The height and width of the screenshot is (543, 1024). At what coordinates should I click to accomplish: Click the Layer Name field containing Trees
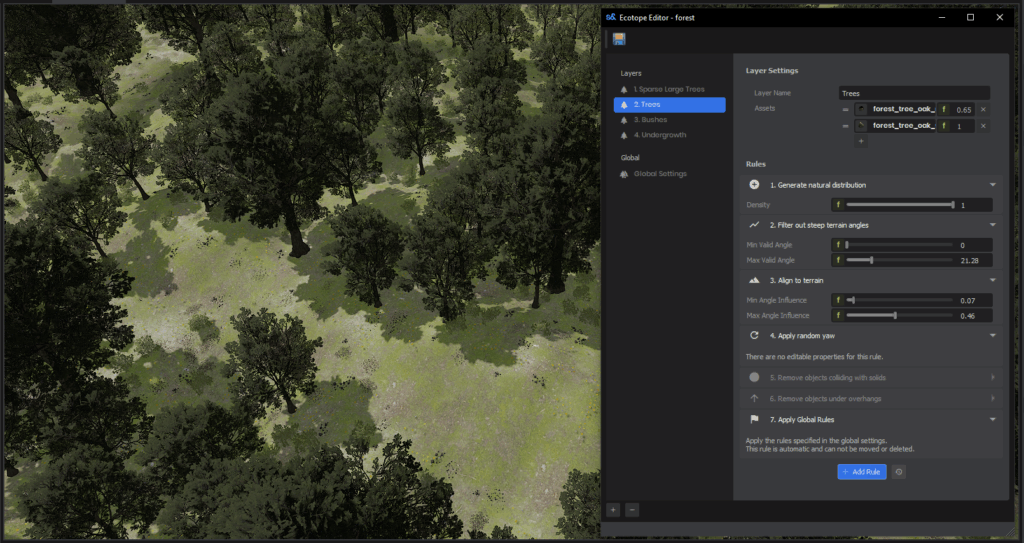[914, 93]
